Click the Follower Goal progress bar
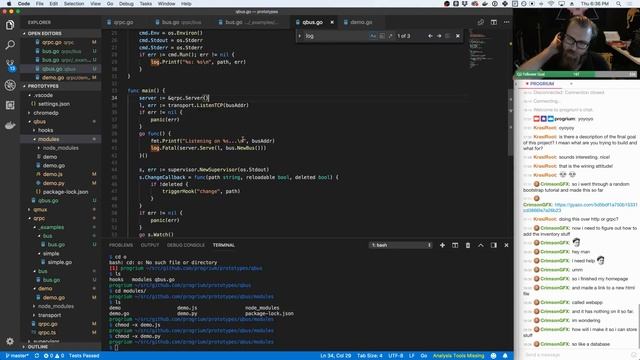This screenshot has width=640, height=360. tap(576, 74)
